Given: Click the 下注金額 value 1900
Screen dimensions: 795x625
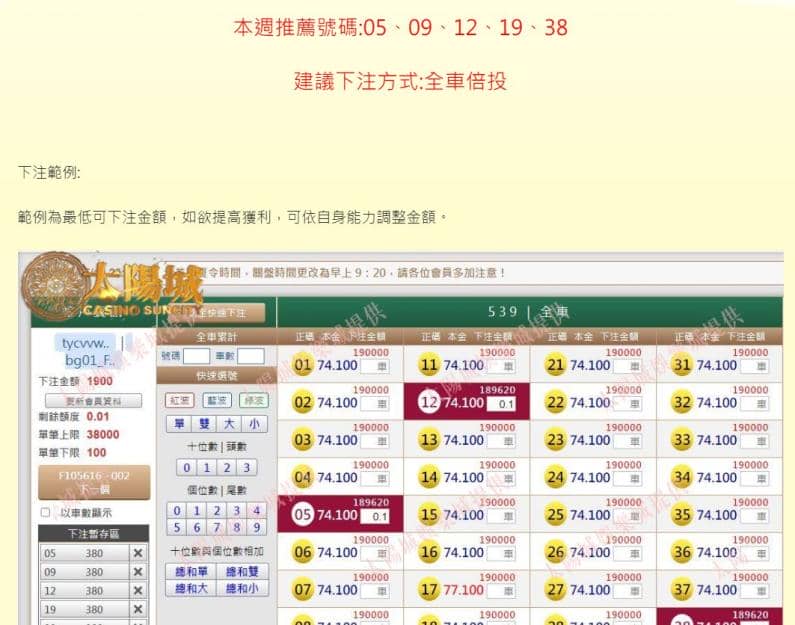Looking at the screenshot, I should [x=99, y=381].
